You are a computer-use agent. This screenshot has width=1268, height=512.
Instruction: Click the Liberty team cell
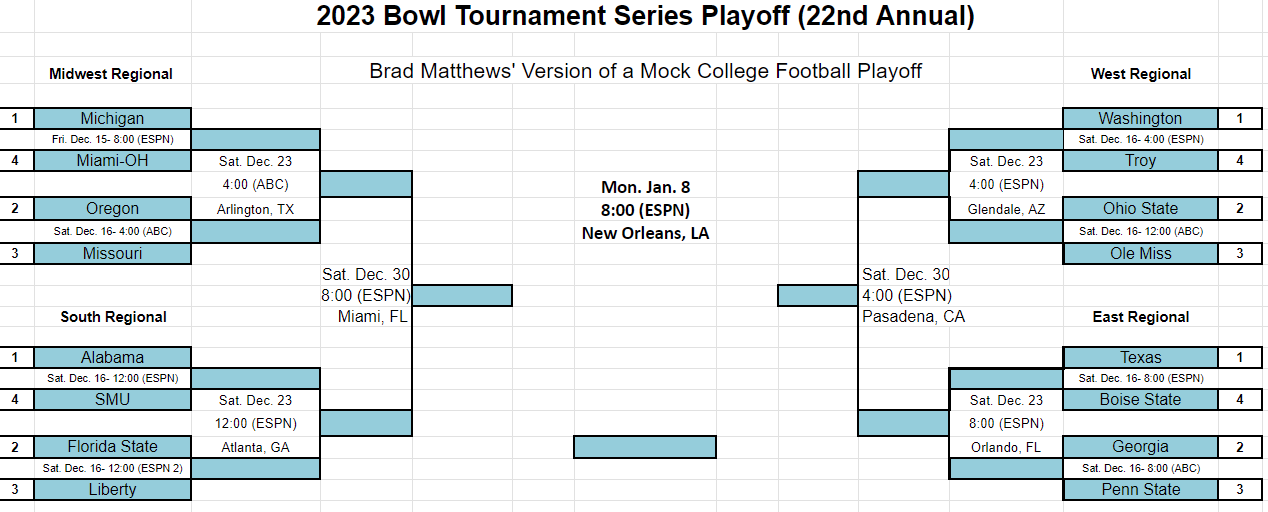point(112,489)
